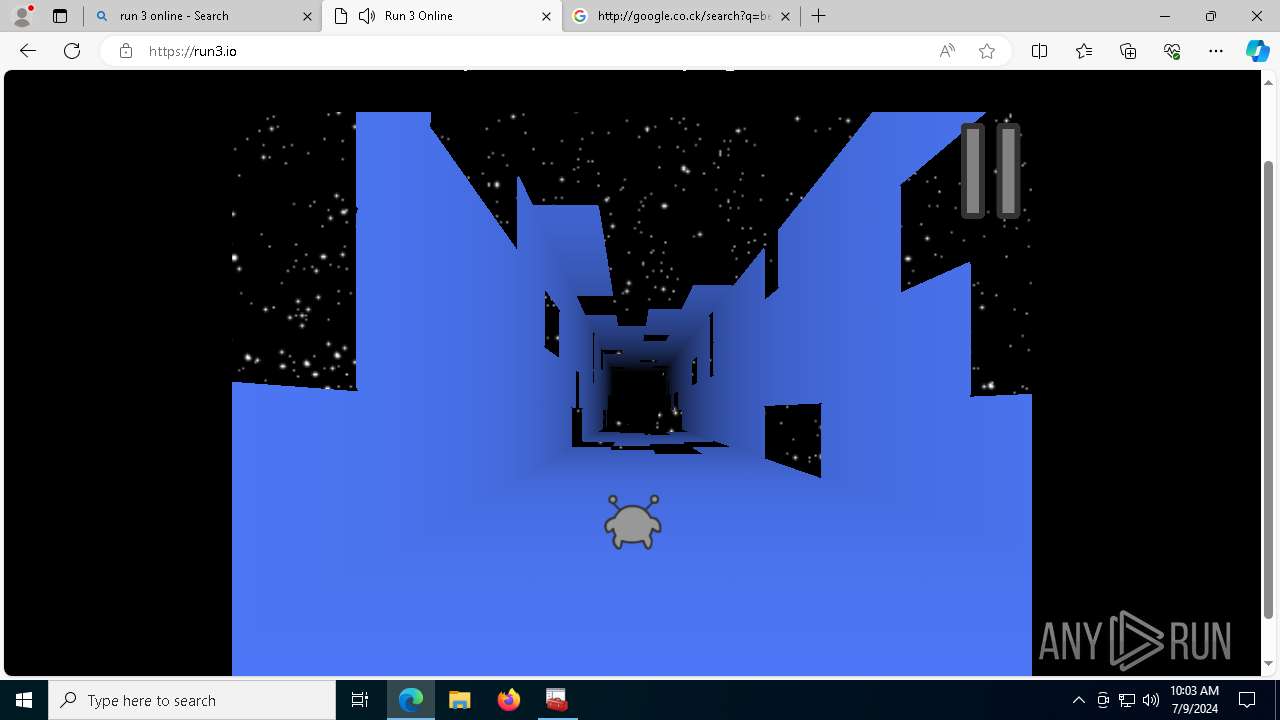Image resolution: width=1280 pixels, height=720 pixels.
Task: Add this page to favorites
Action: [987, 51]
